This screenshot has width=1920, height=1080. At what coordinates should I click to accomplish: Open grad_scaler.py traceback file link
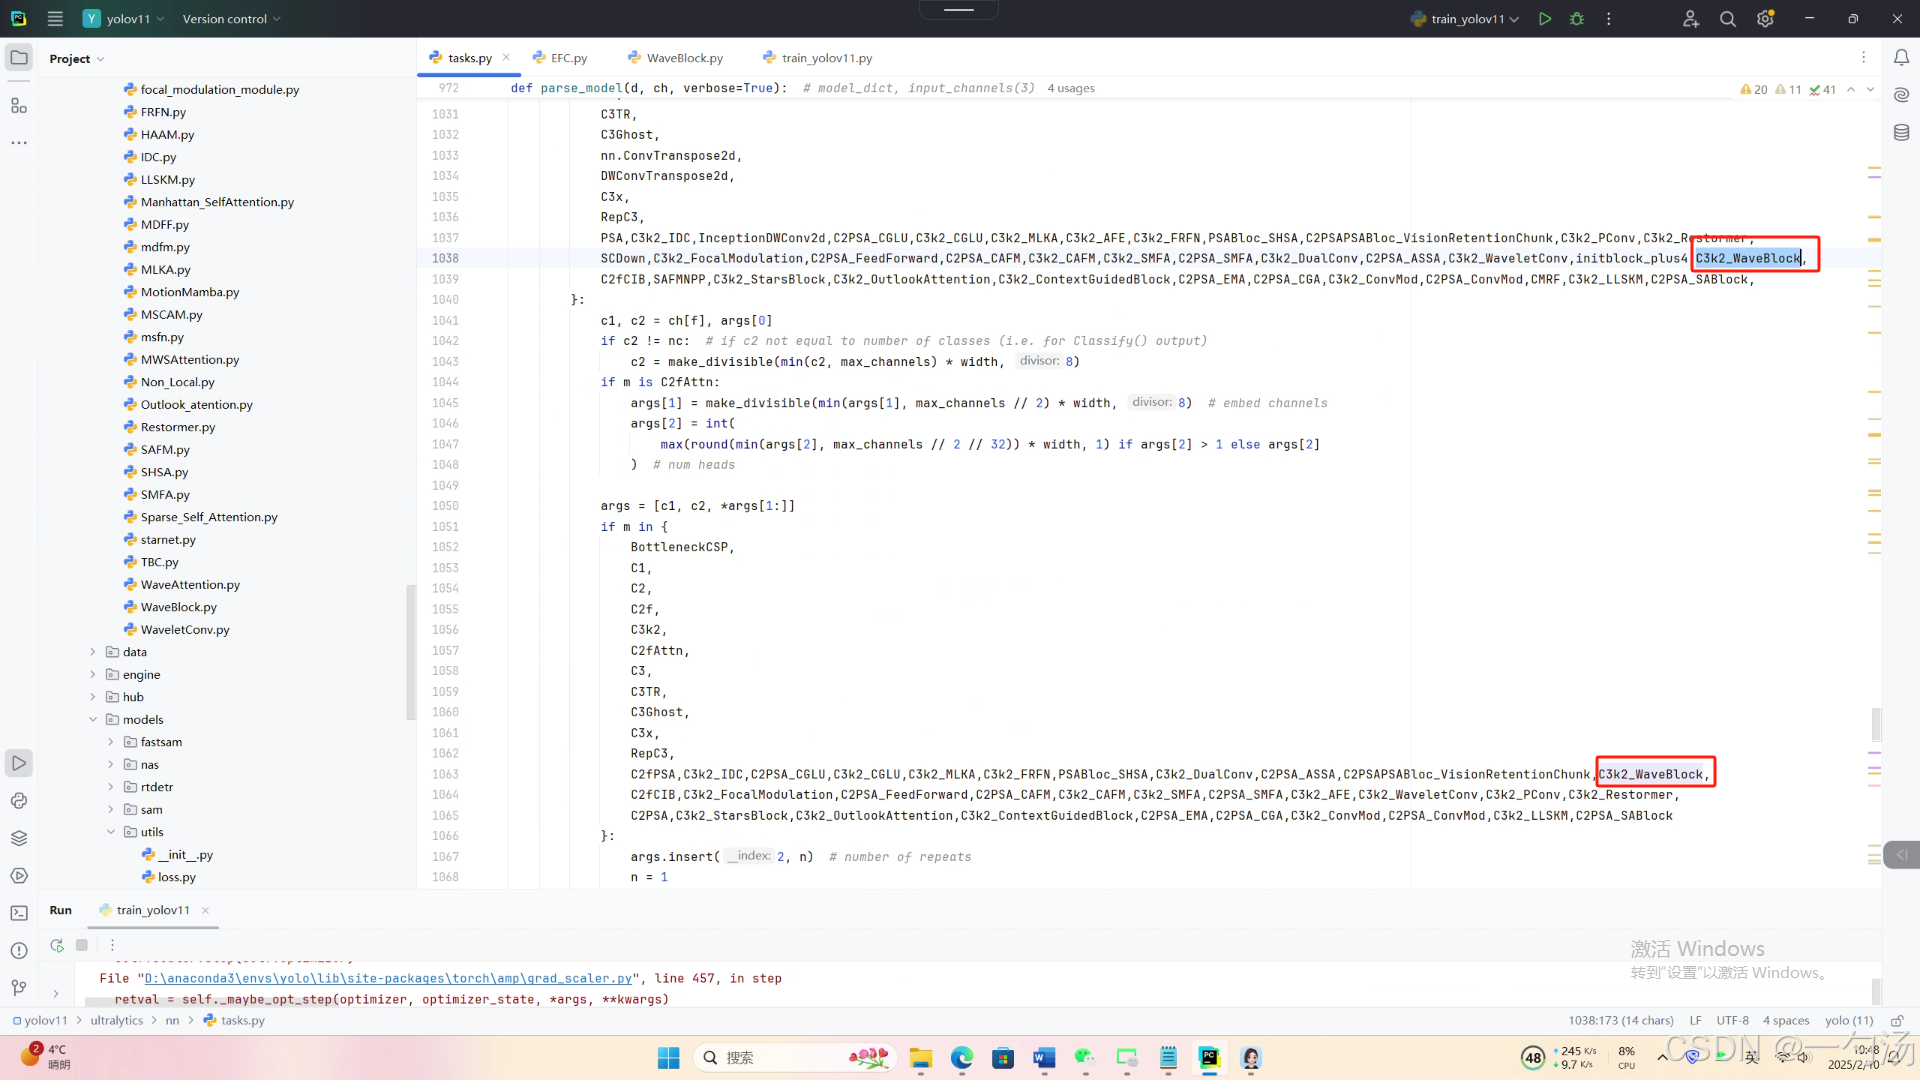click(x=388, y=979)
